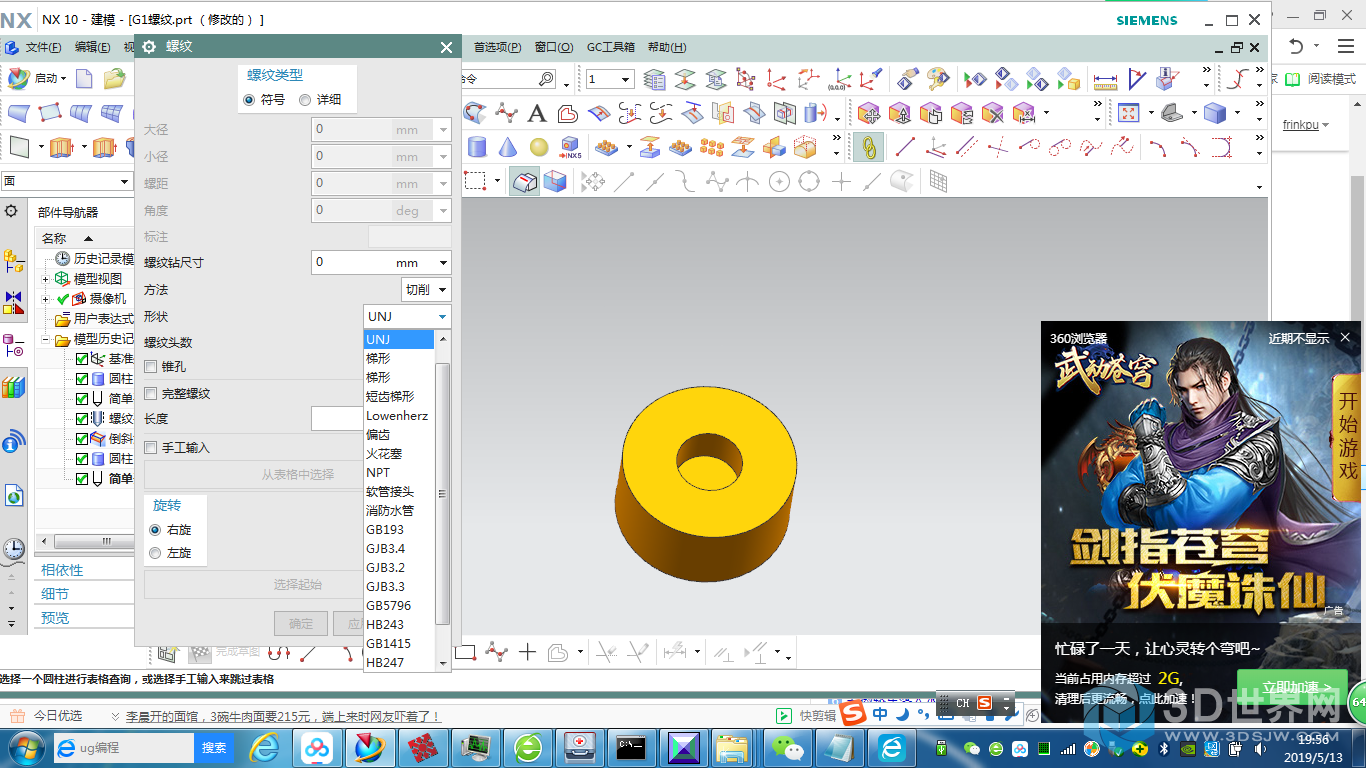
Task: Enable the 锥孔 checkbox
Action: [151, 367]
